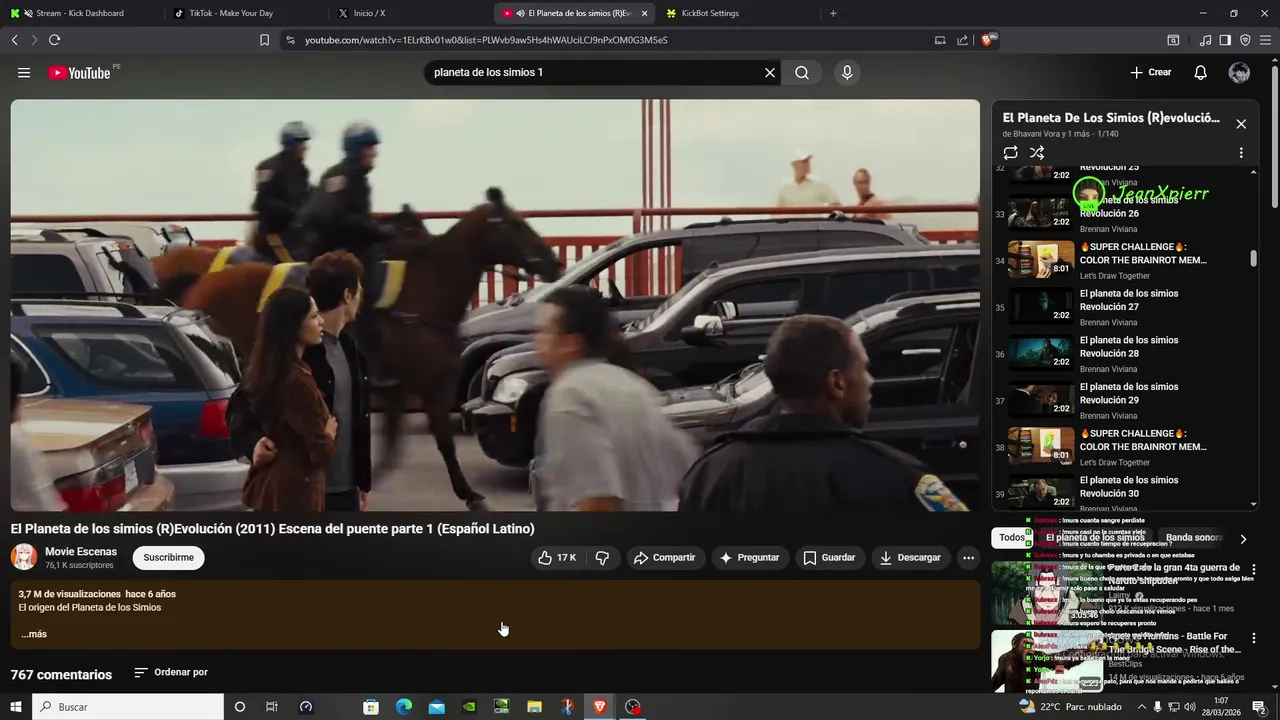Toggle the browser sidebar panel
Viewport: 1280px width, 720px height.
point(1225,40)
